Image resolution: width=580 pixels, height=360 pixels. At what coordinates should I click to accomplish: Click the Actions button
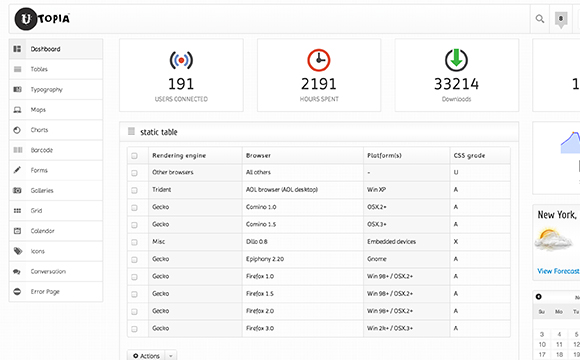point(146,356)
